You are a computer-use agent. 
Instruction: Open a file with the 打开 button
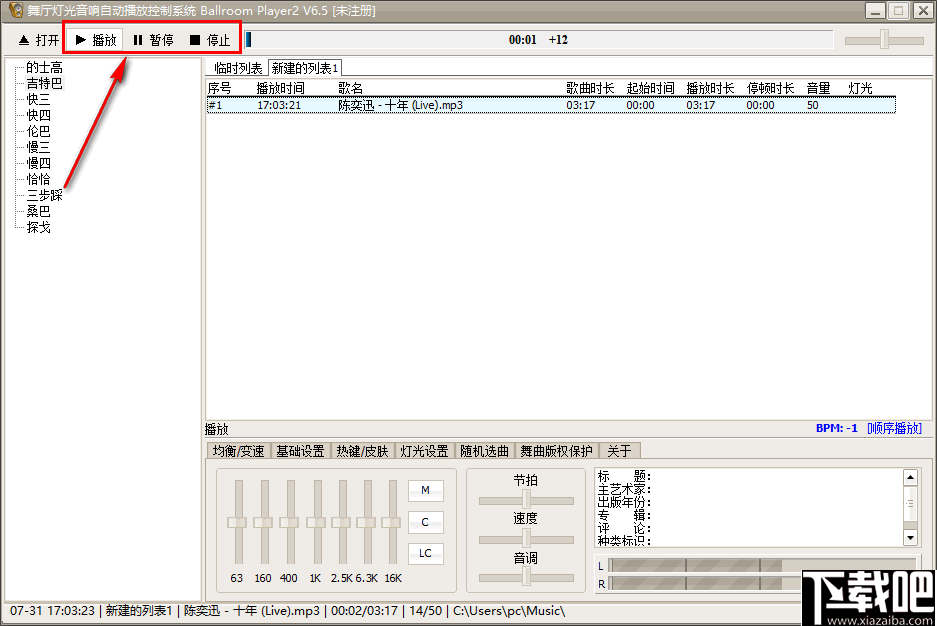point(39,40)
